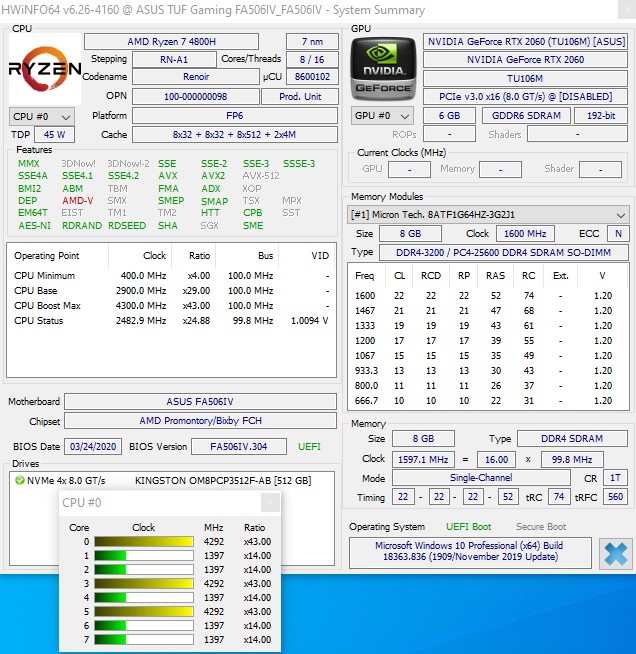The height and width of the screenshot is (654, 636).
Task: Click the TDP 45 W field
Action: tap(55, 135)
